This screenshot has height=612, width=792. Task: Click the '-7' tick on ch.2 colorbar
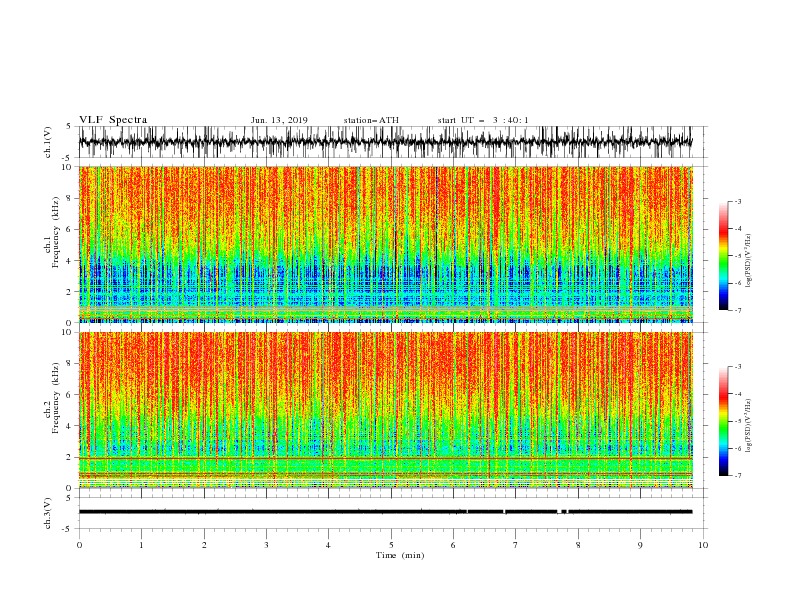tap(737, 476)
